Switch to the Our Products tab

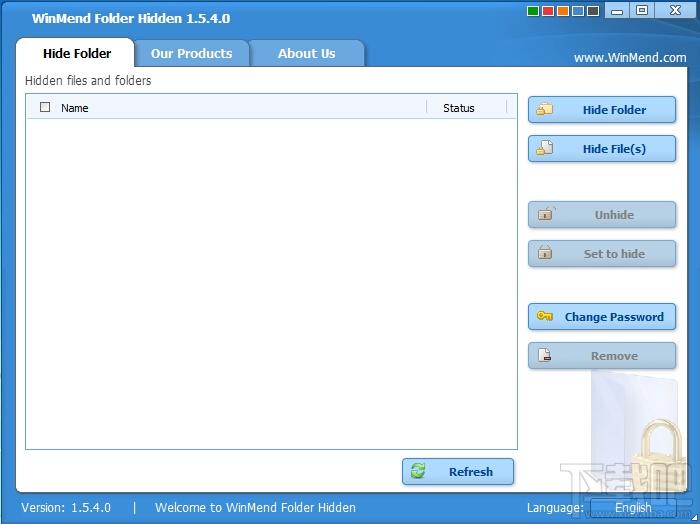pos(192,54)
